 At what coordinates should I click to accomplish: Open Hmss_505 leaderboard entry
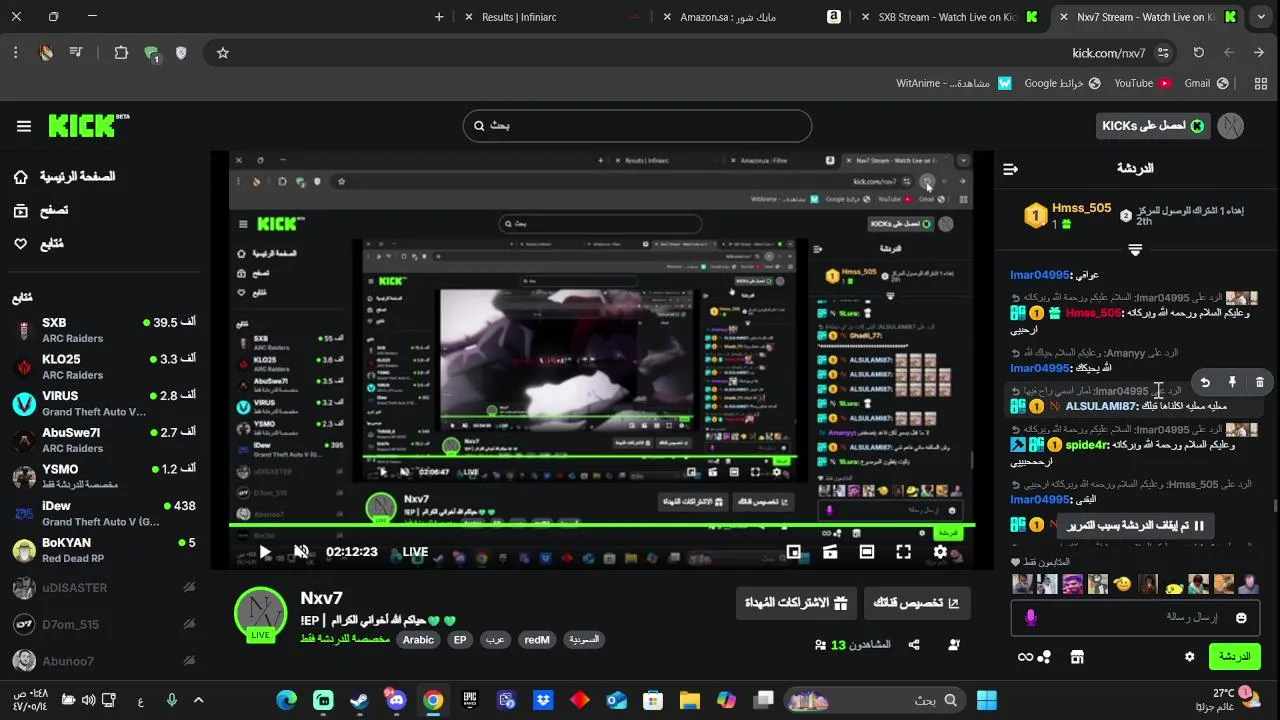[x=1067, y=215]
